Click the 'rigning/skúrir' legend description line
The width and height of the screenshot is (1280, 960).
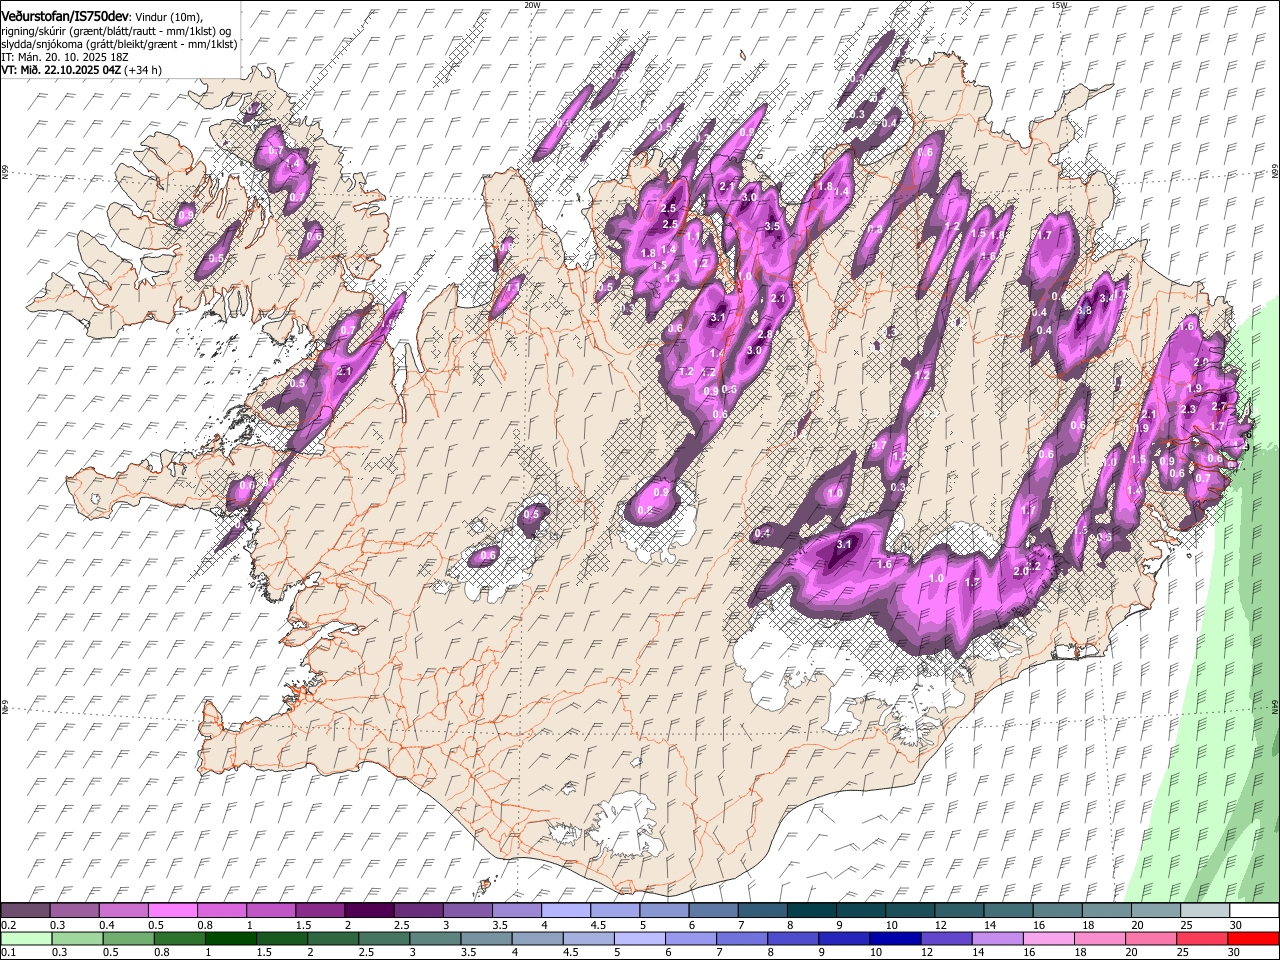point(116,31)
